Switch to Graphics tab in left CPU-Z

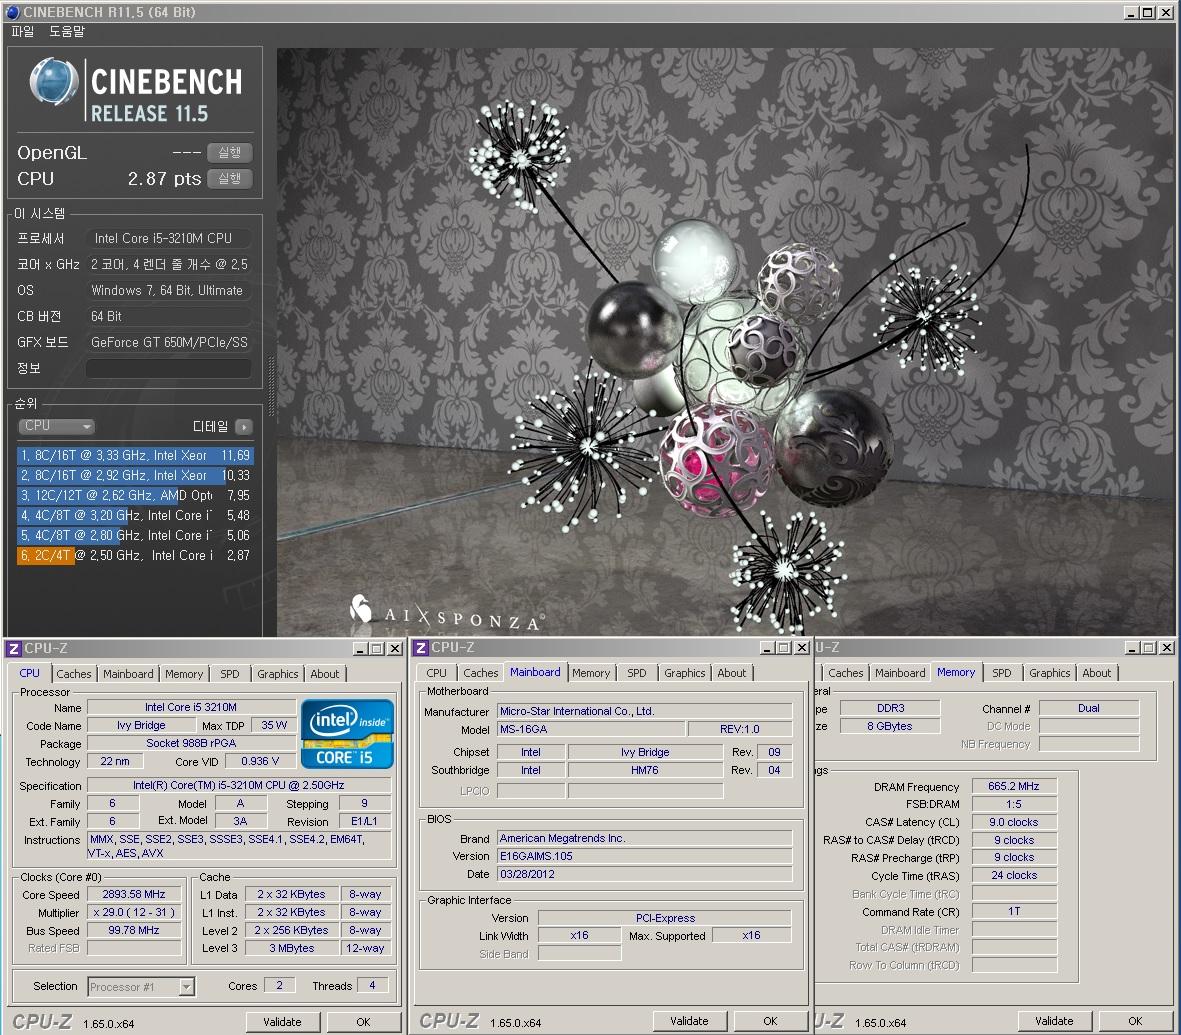pos(278,674)
